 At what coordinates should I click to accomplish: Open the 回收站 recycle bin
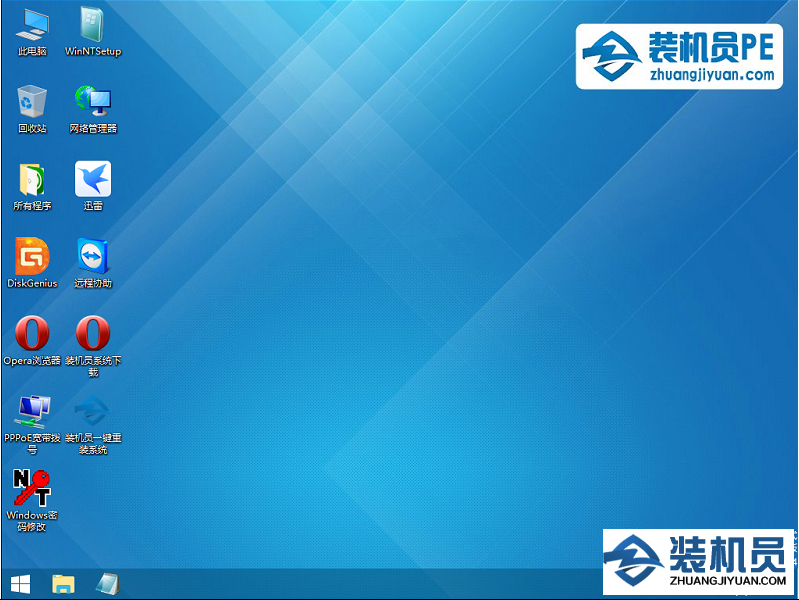(32, 102)
